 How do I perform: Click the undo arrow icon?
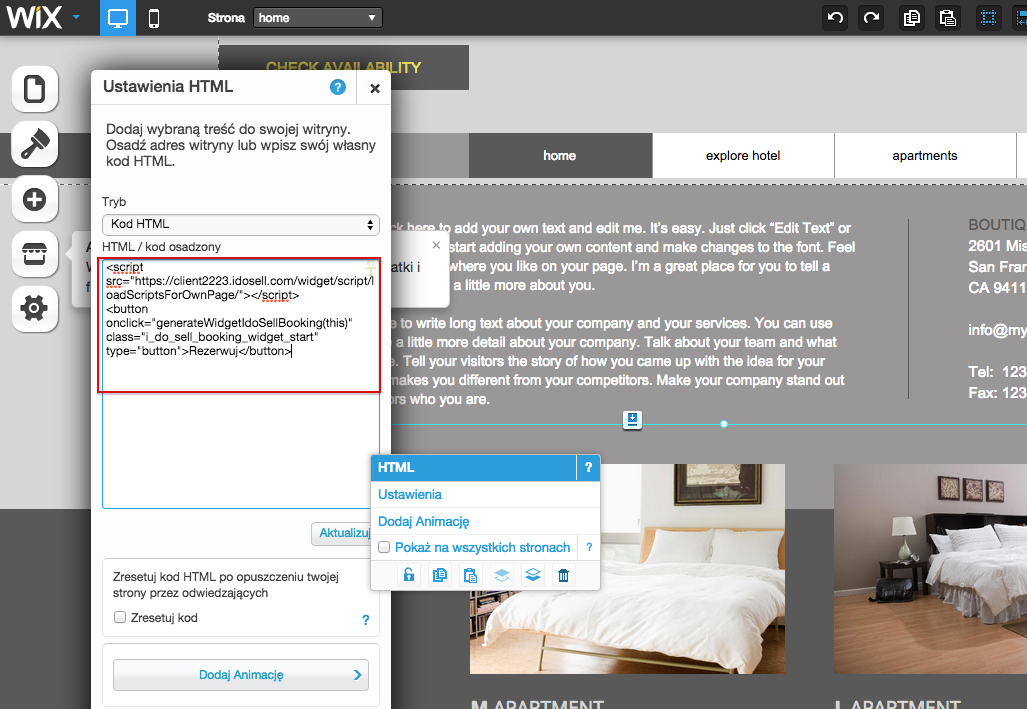point(835,18)
